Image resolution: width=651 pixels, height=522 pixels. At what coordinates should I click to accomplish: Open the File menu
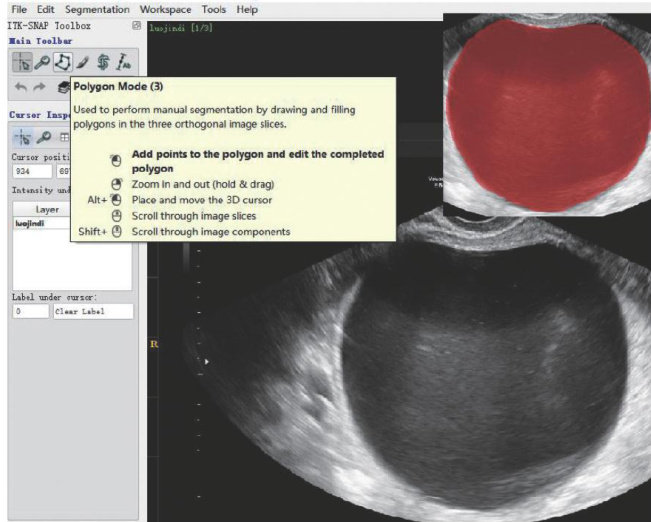tap(19, 9)
